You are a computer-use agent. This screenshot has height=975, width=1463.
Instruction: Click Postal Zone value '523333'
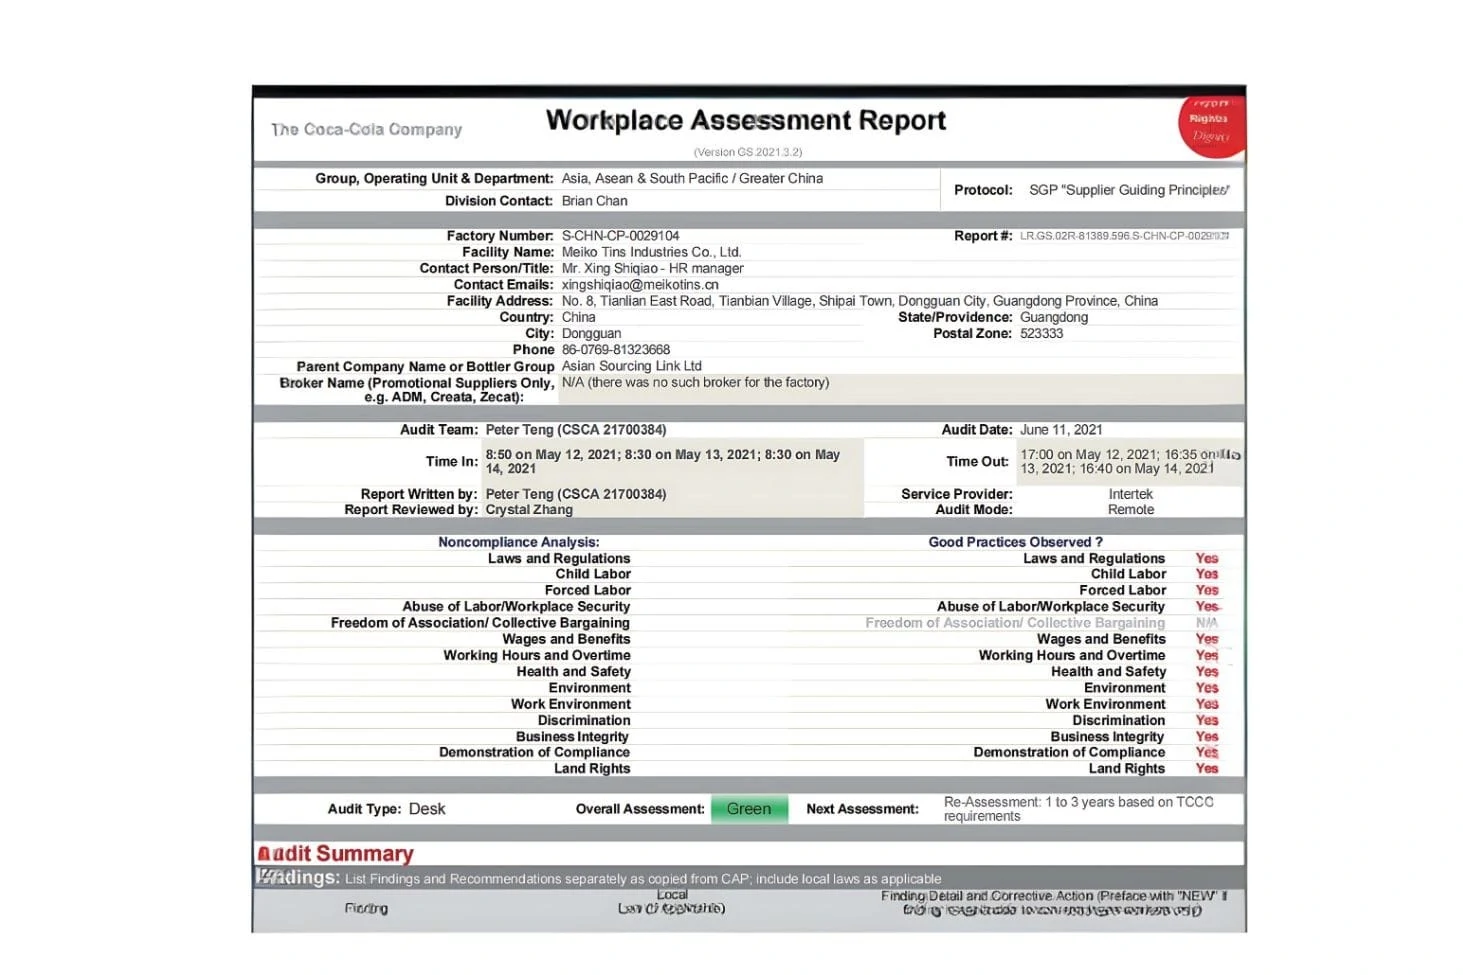(x=1042, y=334)
